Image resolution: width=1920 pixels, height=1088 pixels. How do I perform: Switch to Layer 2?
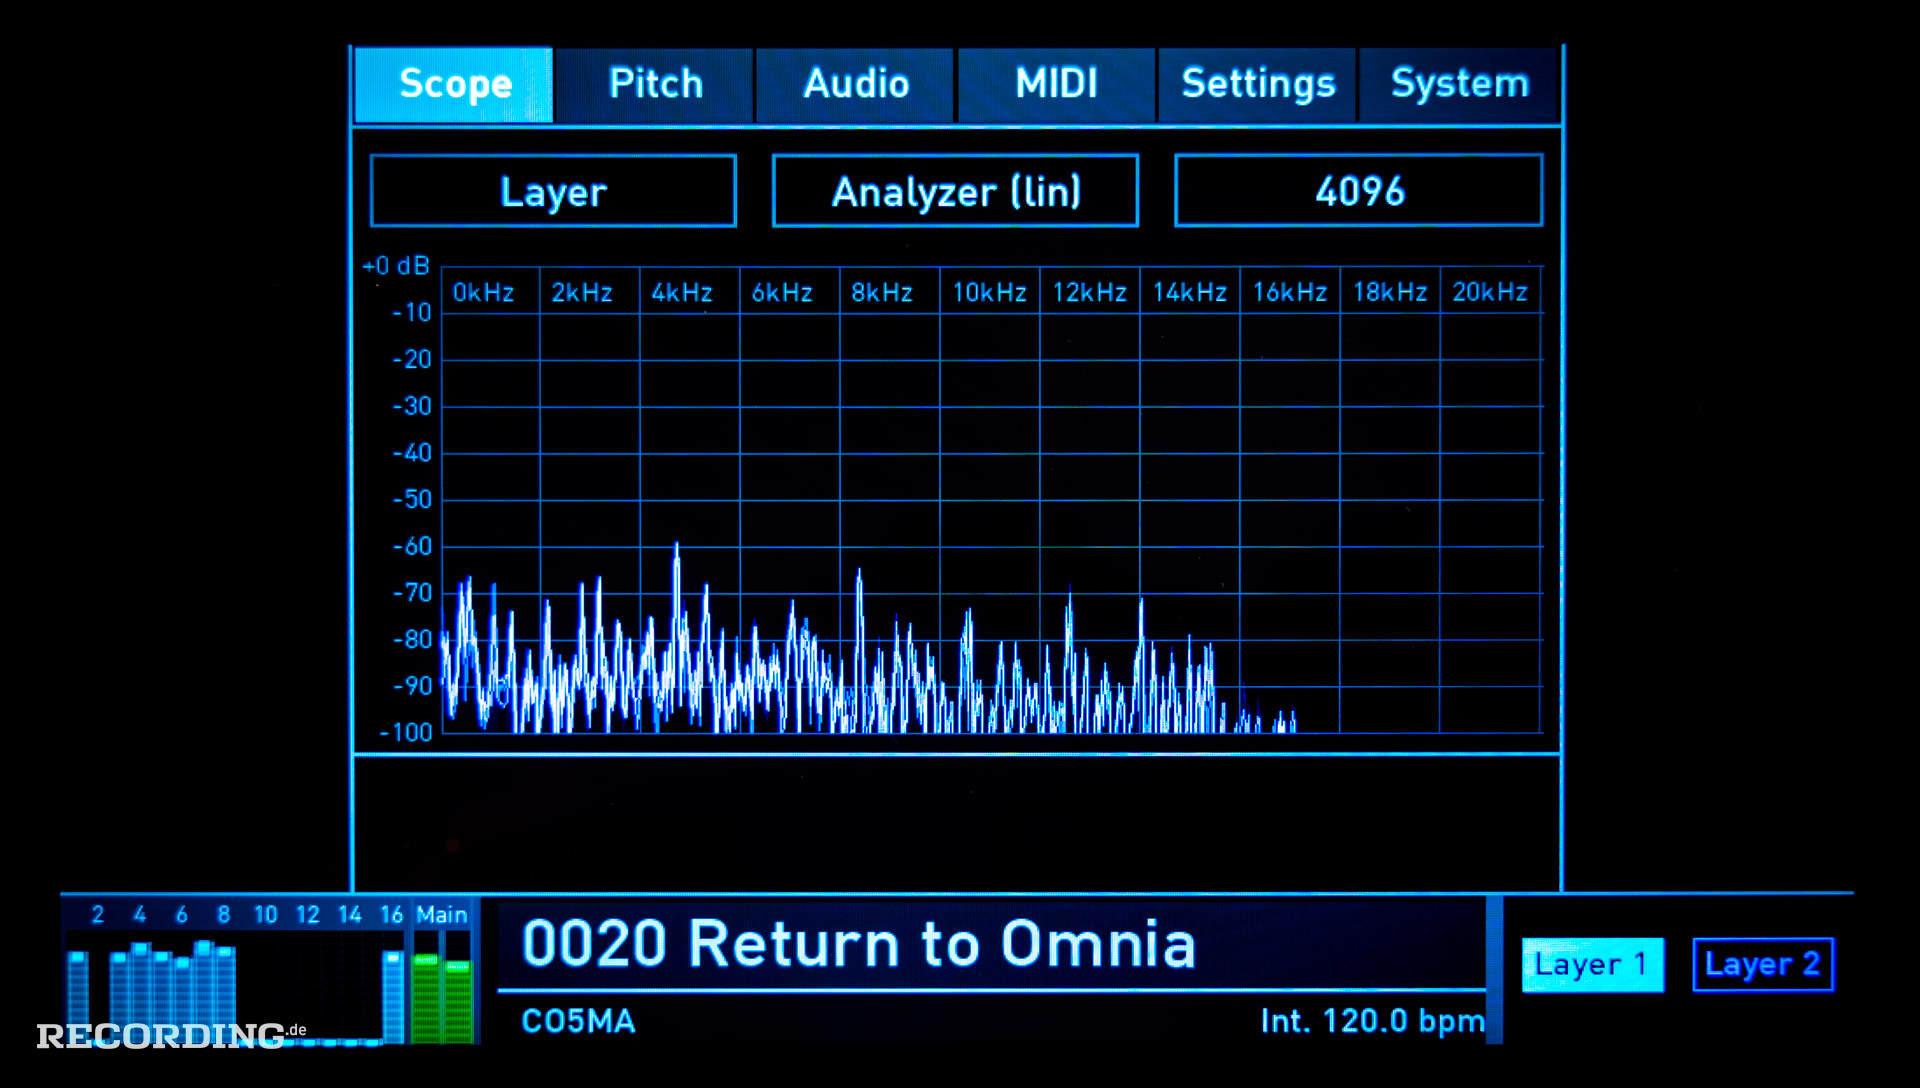pyautogui.click(x=1762, y=965)
